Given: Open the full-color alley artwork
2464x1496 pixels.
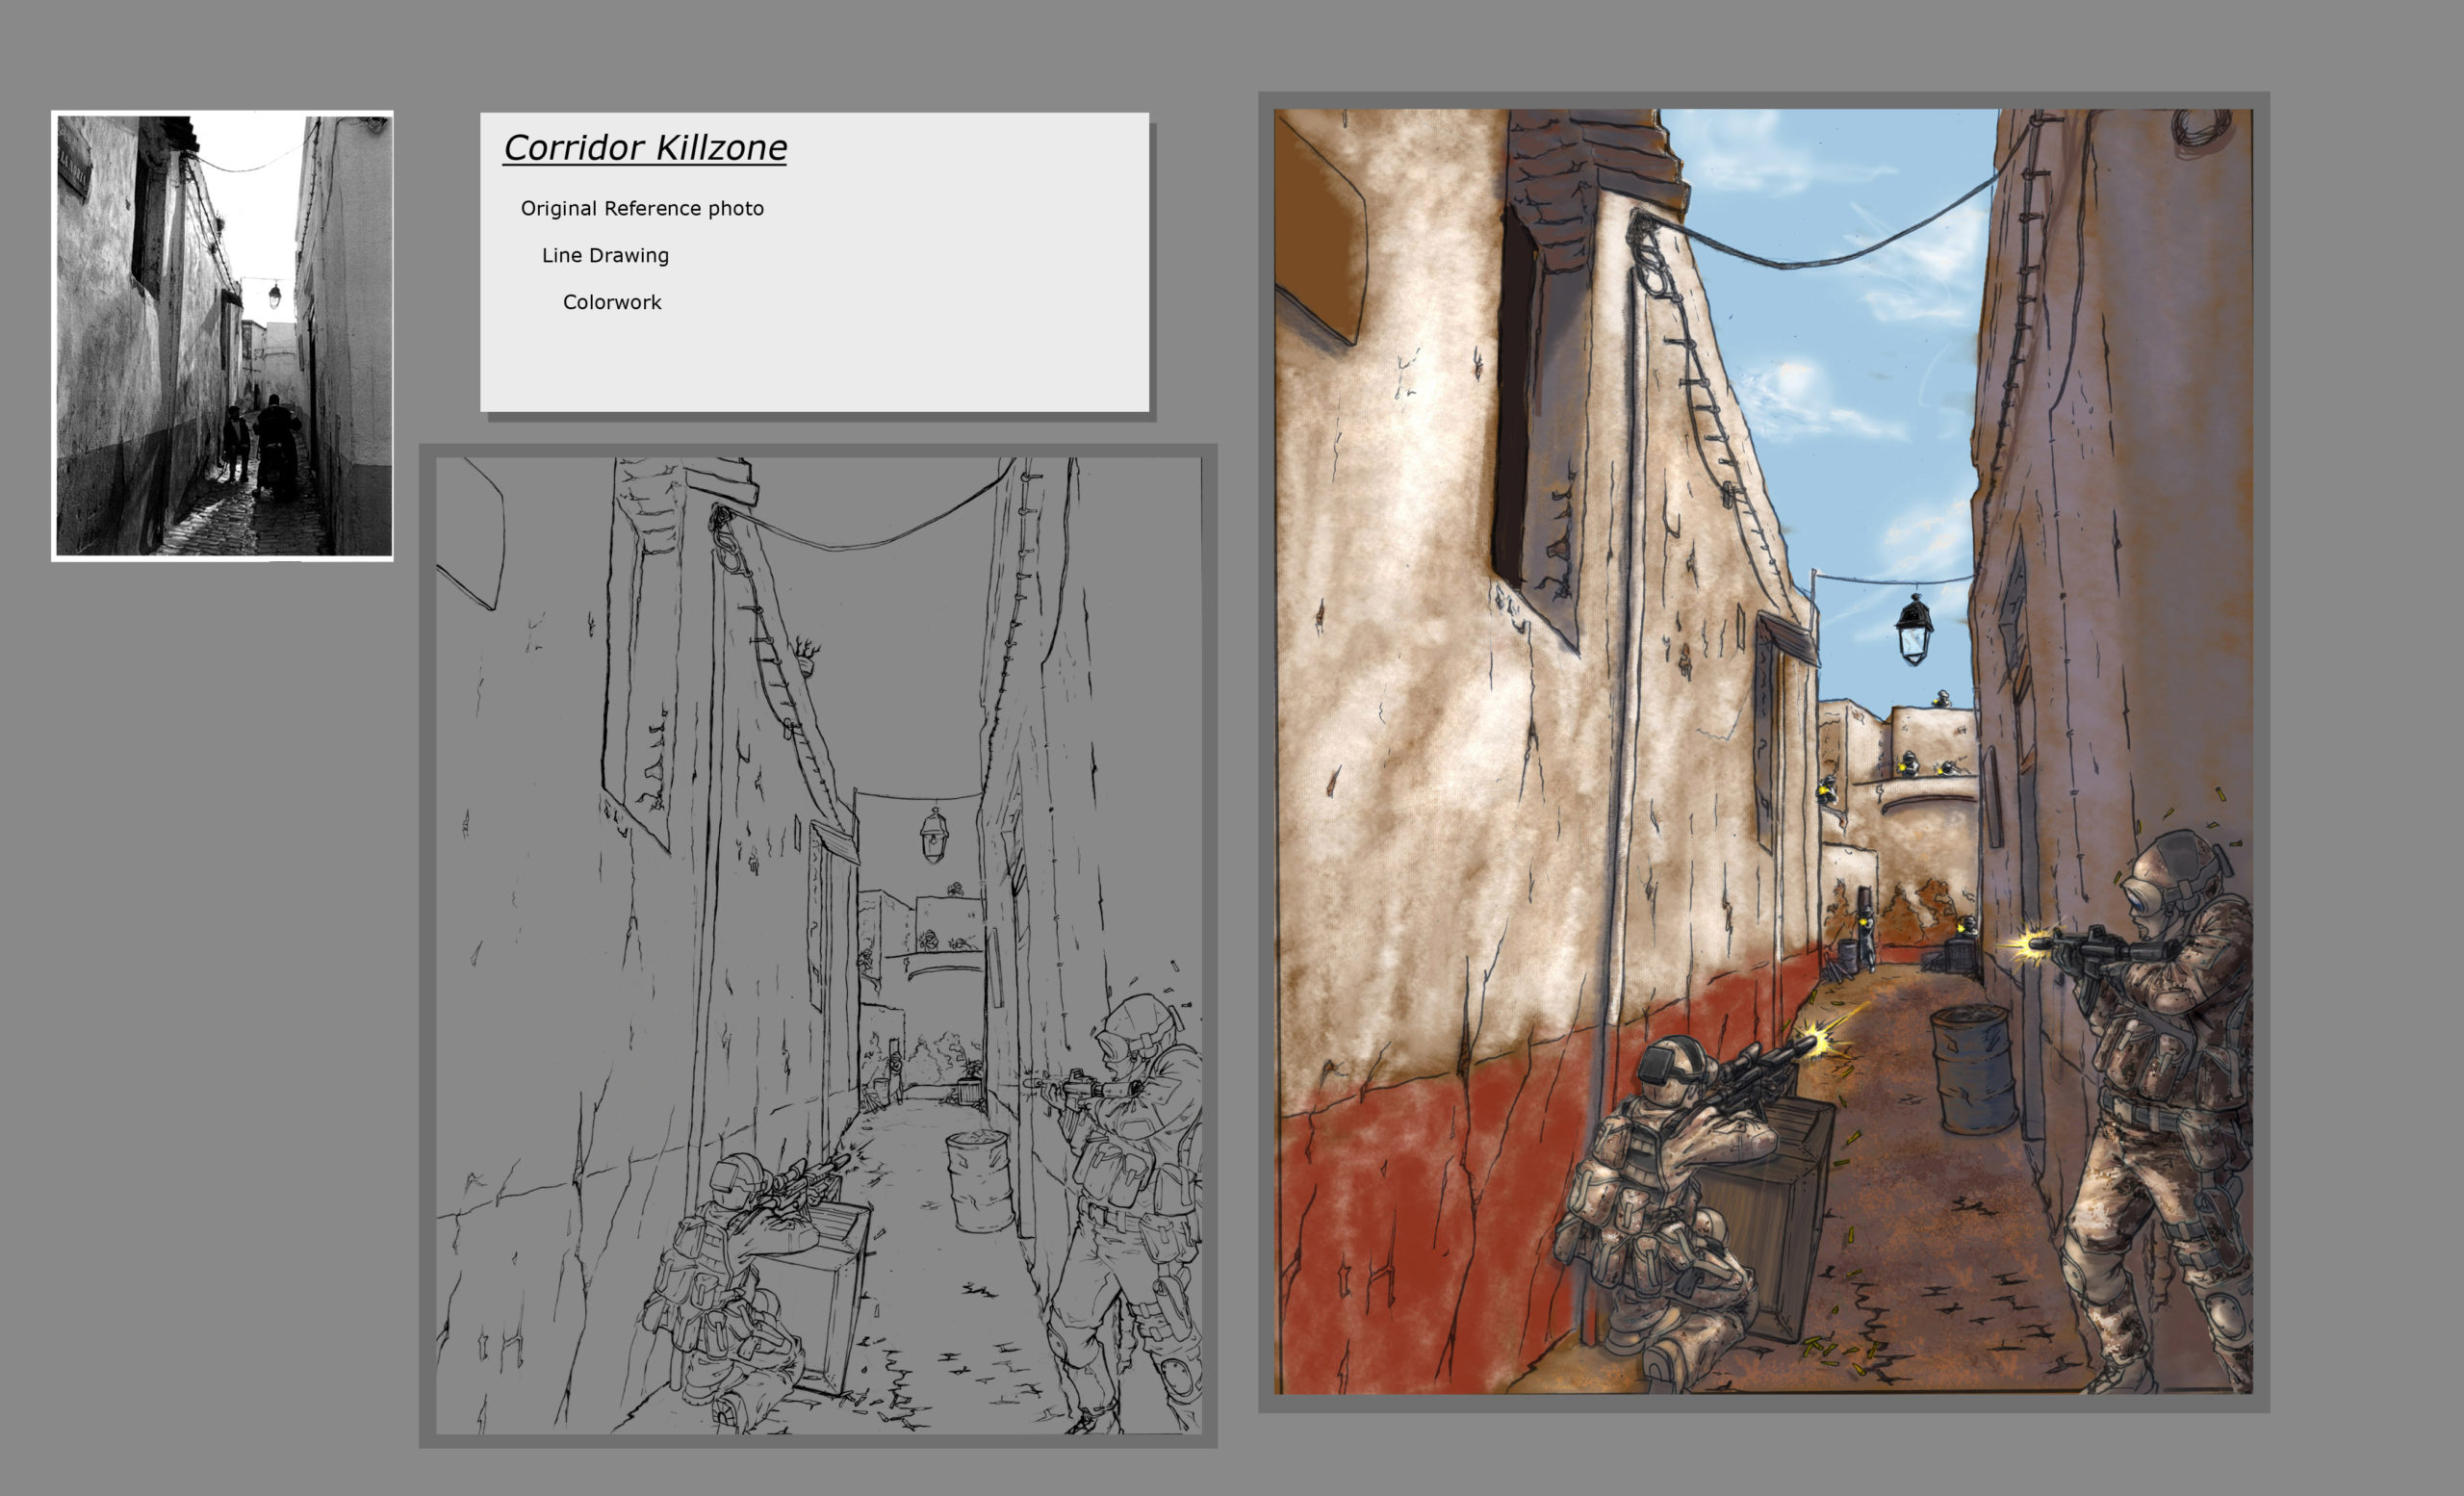Looking at the screenshot, I should pos(1763,751).
